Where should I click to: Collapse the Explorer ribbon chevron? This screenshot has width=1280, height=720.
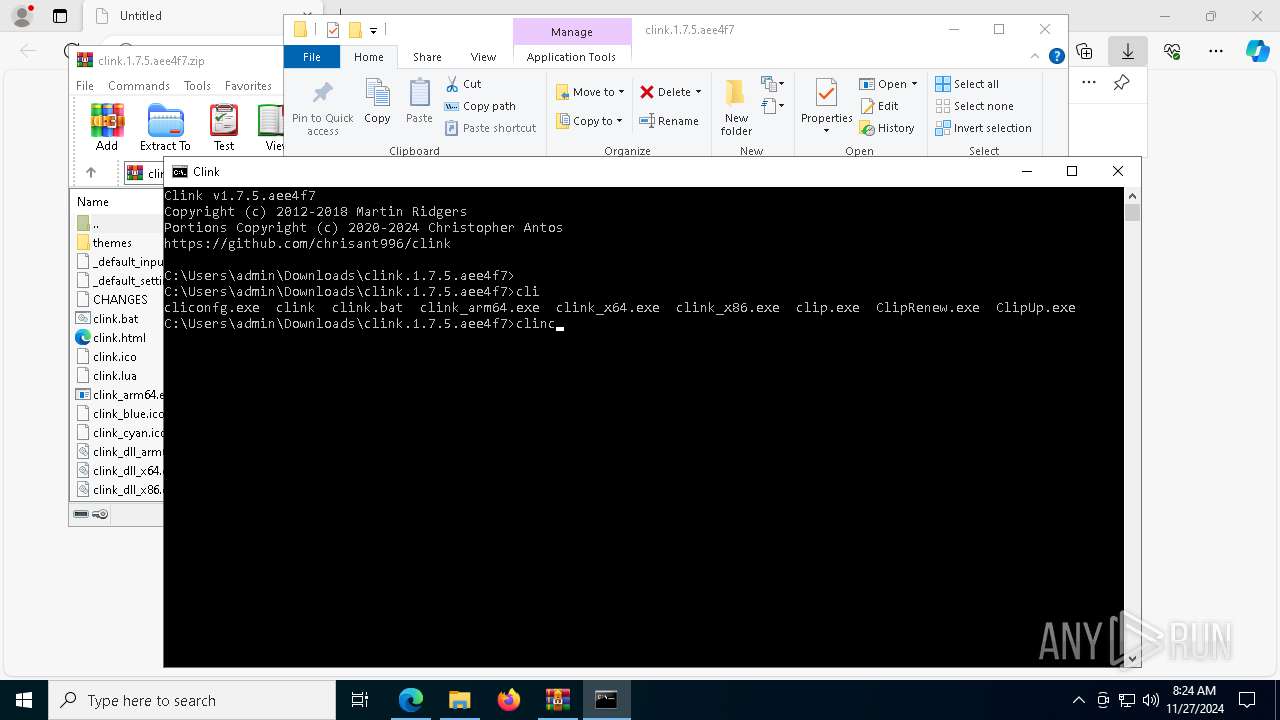(1035, 57)
